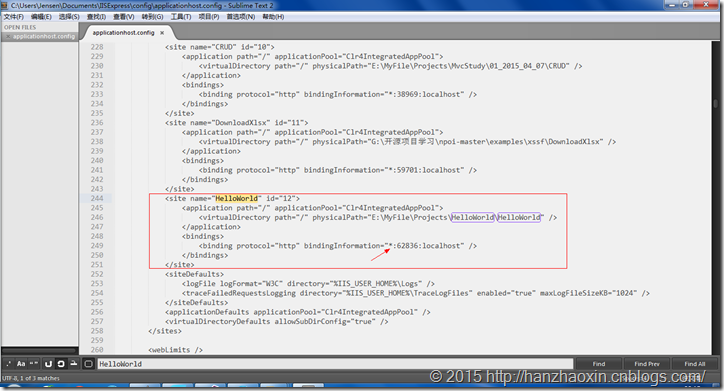The width and height of the screenshot is (724, 391).
Task: Toggle case sensitive Aa search option
Action: [x=21, y=364]
